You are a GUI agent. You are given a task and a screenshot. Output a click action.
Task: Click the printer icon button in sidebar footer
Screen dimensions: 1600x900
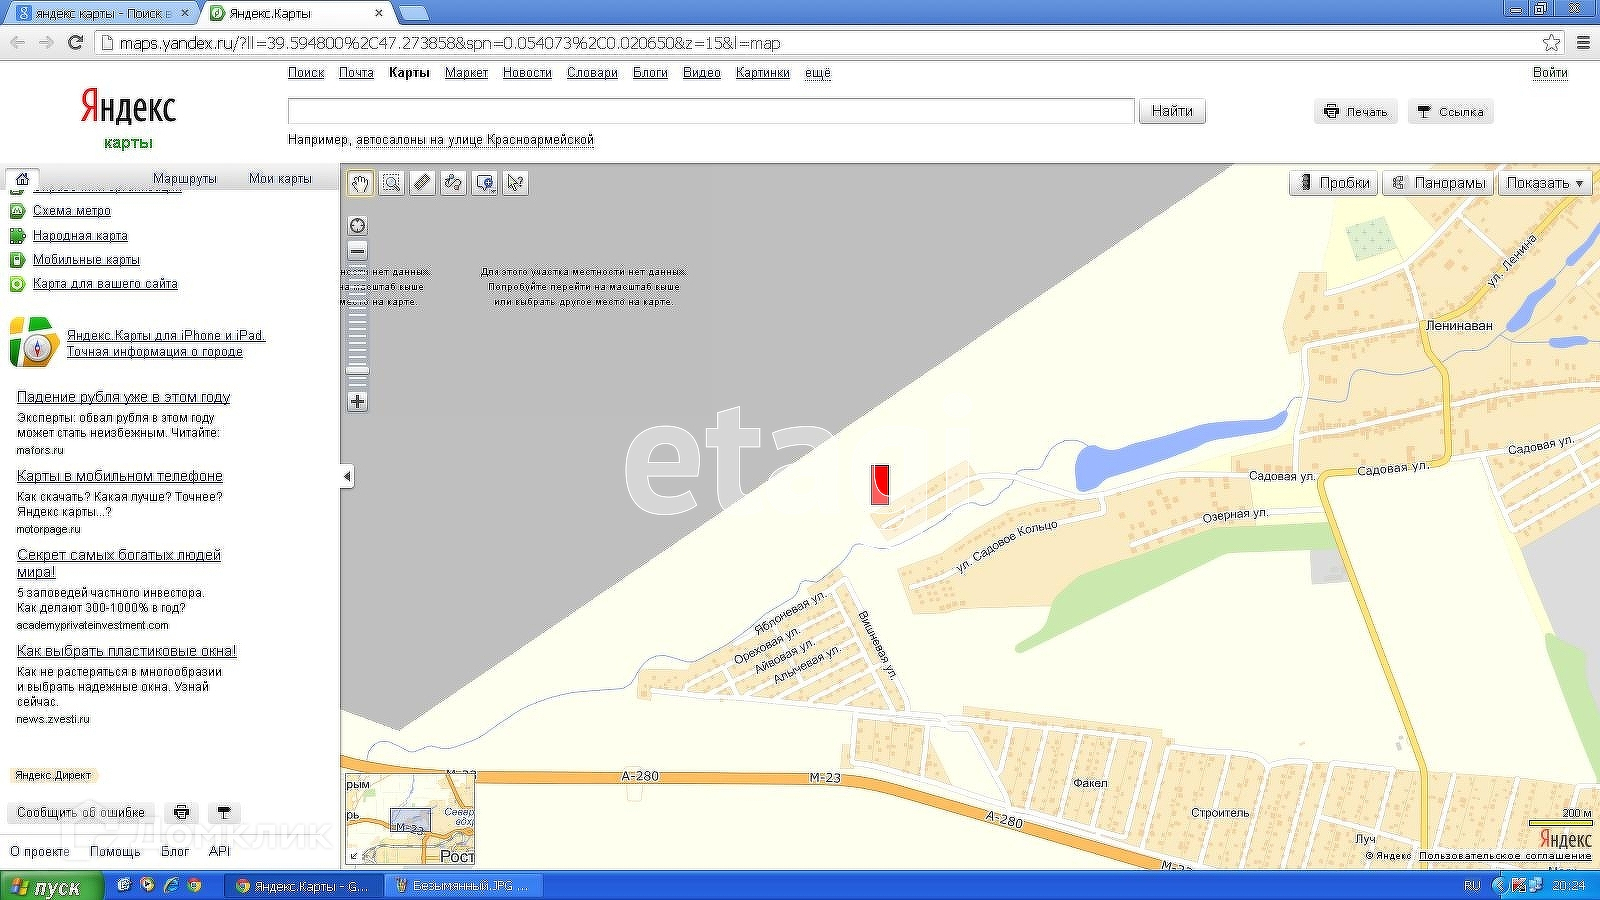[x=181, y=813]
